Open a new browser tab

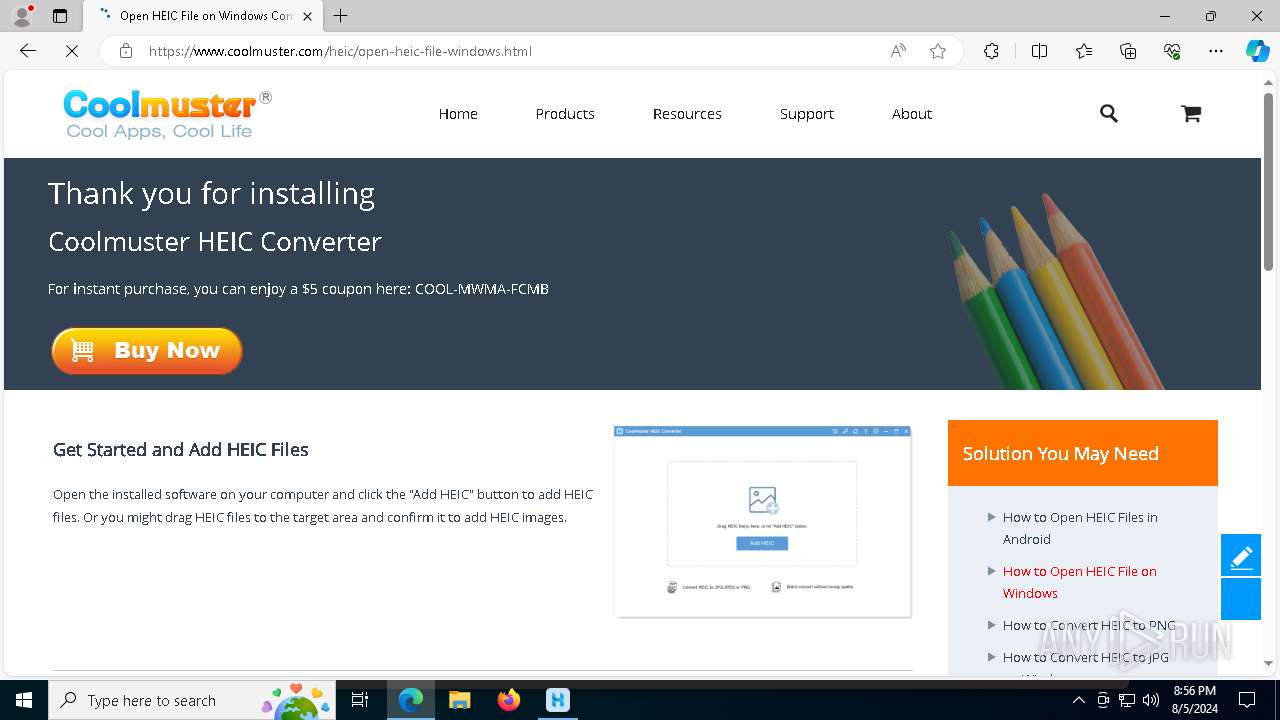tap(341, 16)
